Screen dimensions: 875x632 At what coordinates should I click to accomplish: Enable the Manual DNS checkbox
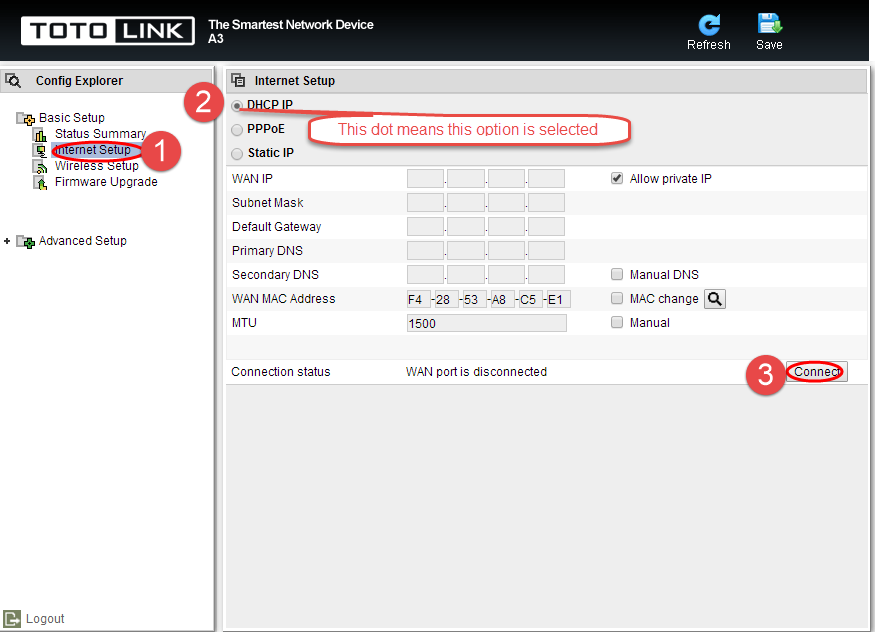tap(617, 274)
